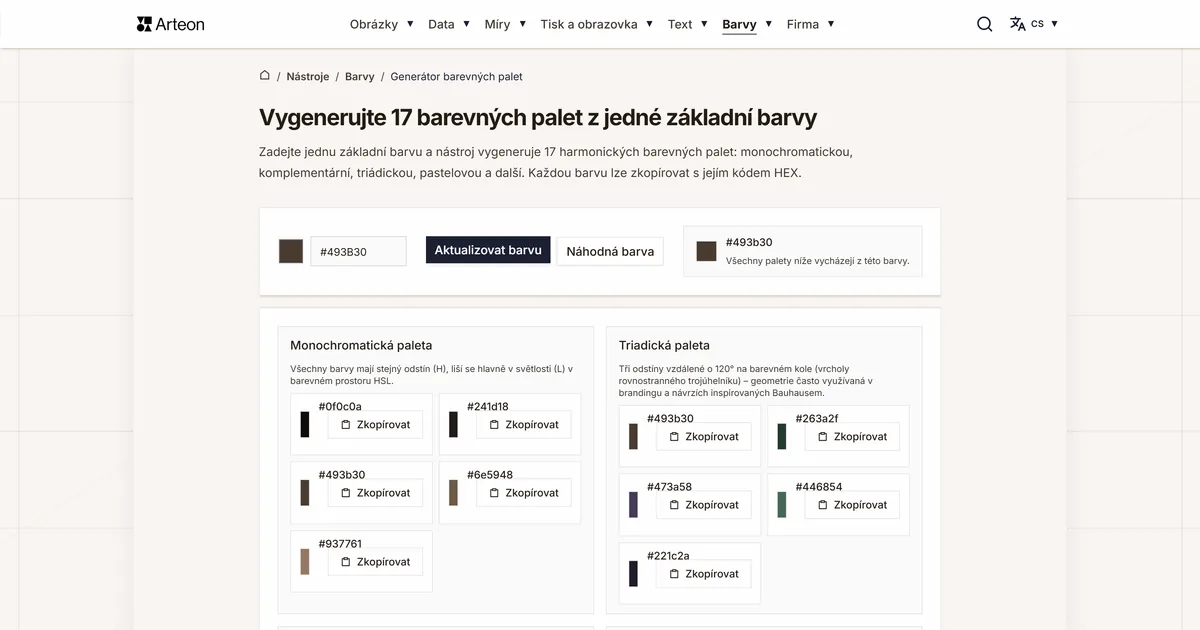Image resolution: width=1200 pixels, height=630 pixels.
Task: Click the Generátor barevných palet breadcrumb text
Action: (x=456, y=76)
